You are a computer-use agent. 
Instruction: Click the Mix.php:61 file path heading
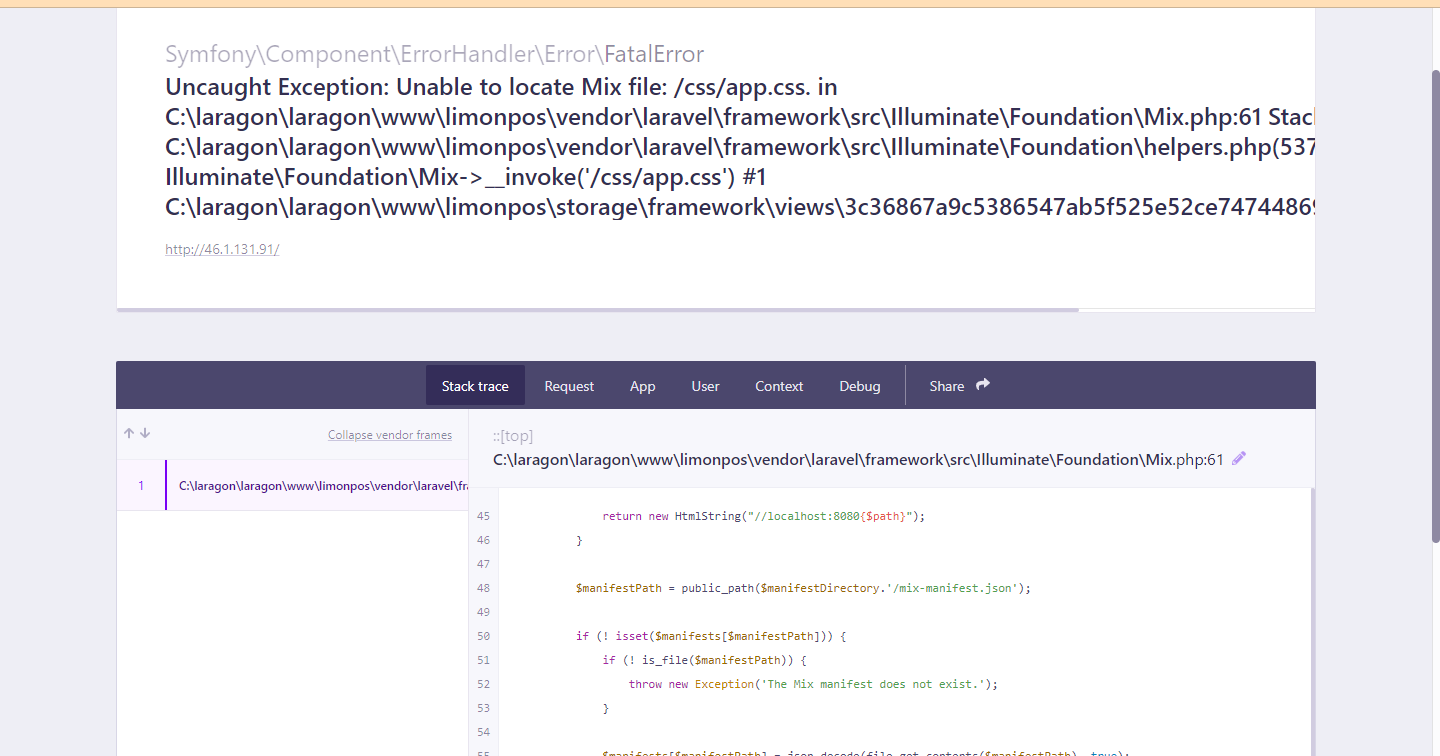tap(855, 459)
